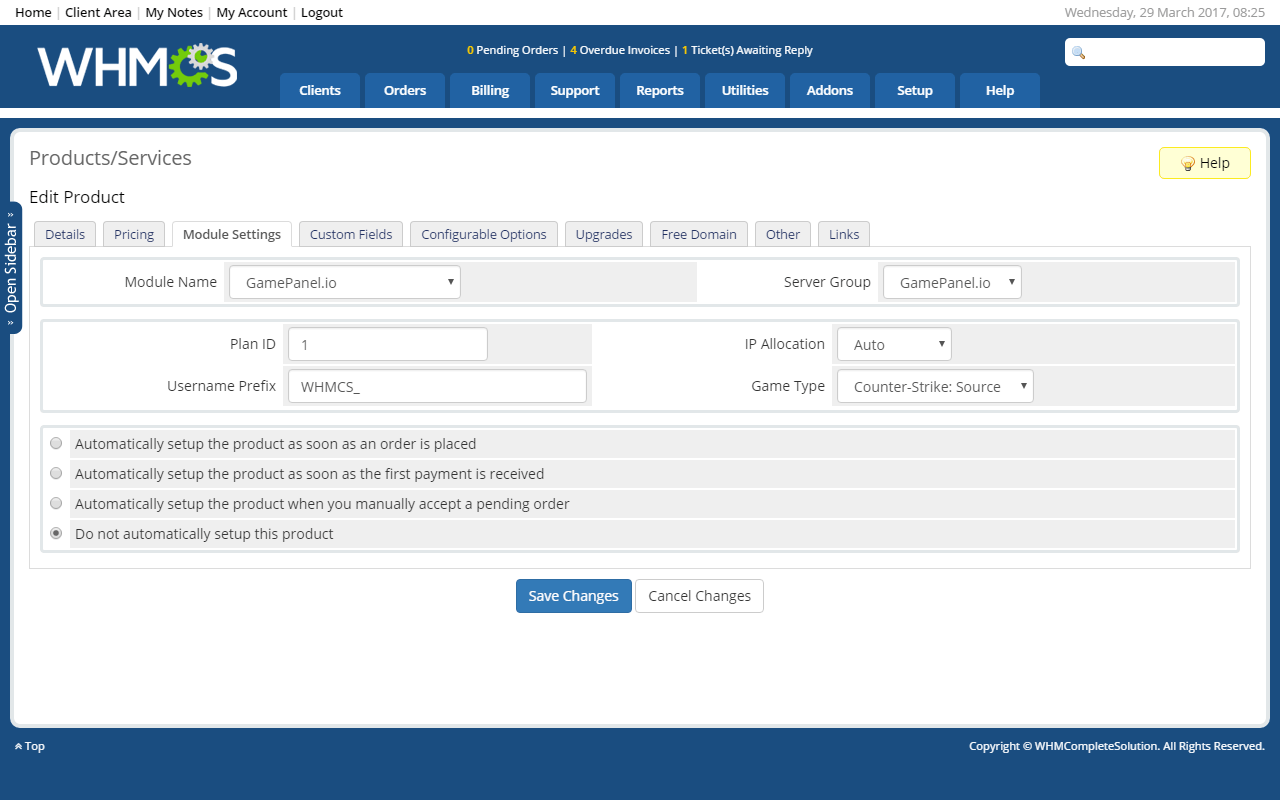Open the Clients menu

(x=320, y=90)
